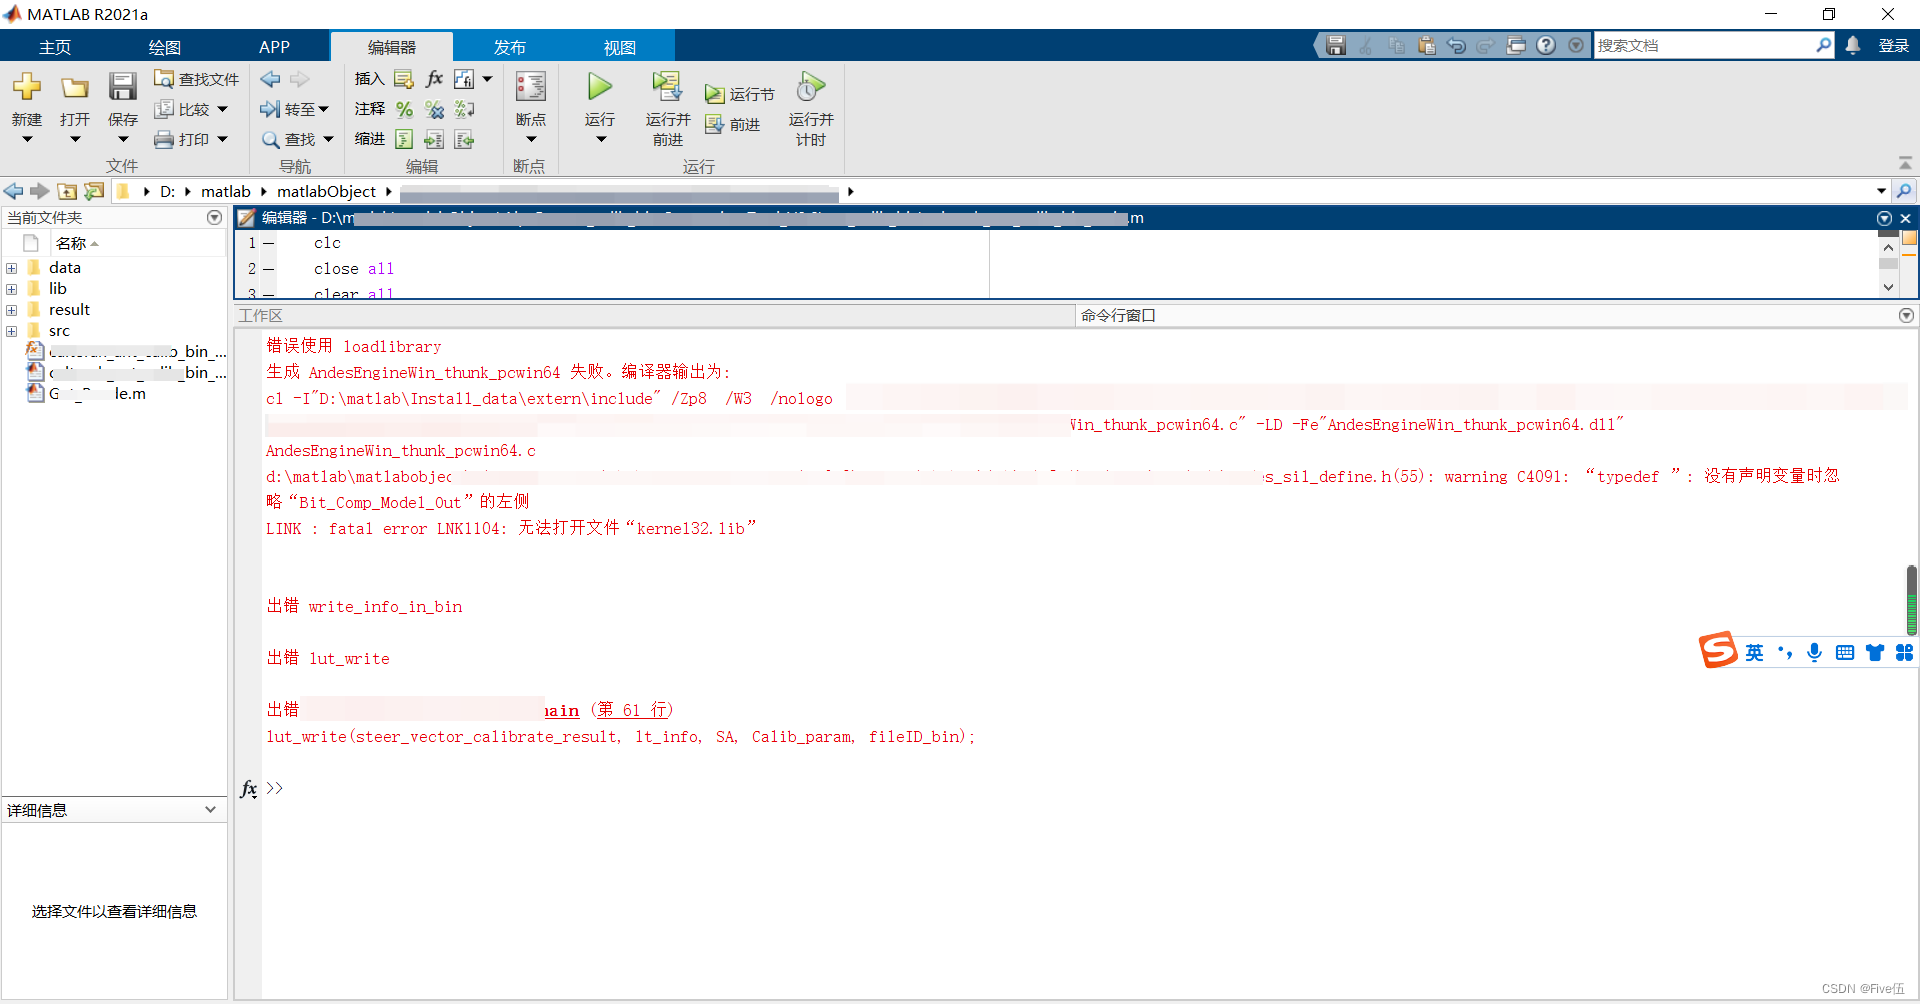
Task: Switch to the APP tab
Action: pyautogui.click(x=274, y=47)
